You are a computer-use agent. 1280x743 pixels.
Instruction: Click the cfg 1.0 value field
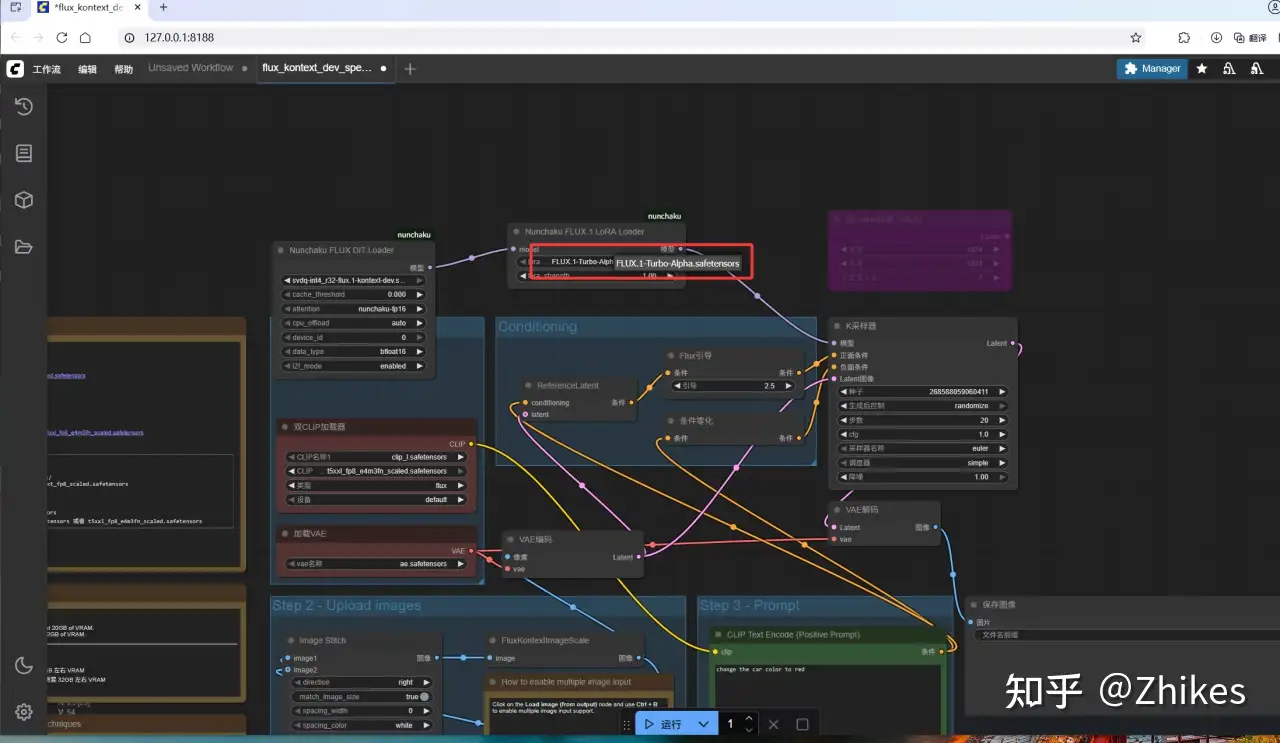coord(924,435)
